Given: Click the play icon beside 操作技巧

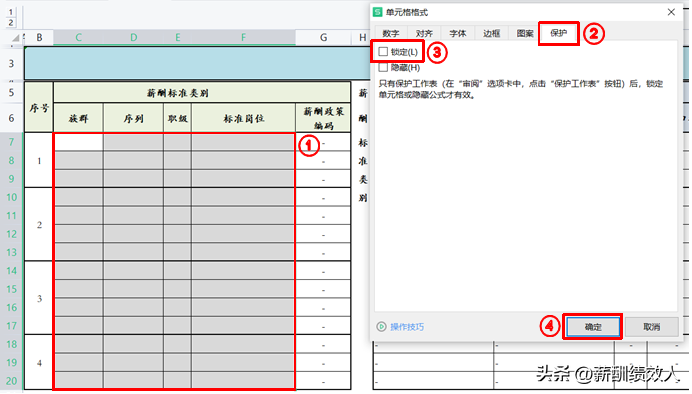Looking at the screenshot, I should coord(381,327).
